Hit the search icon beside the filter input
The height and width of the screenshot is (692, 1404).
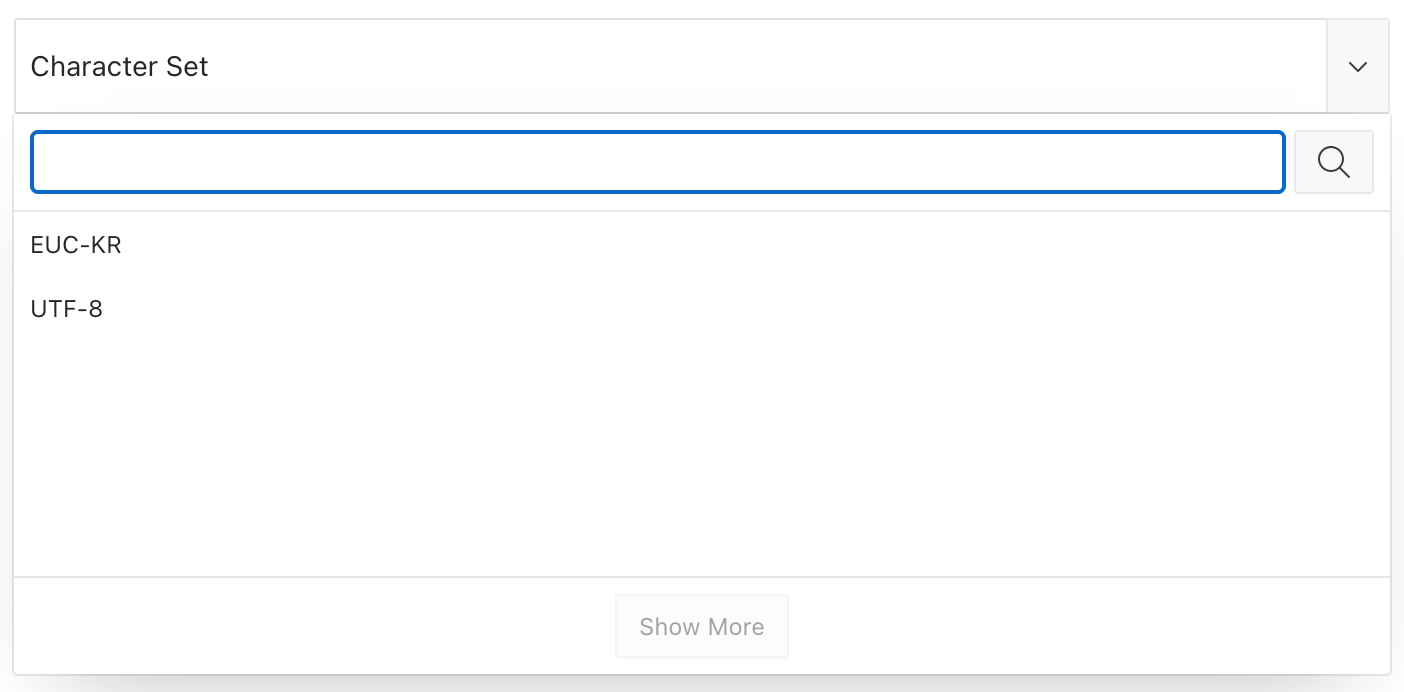coord(1333,162)
